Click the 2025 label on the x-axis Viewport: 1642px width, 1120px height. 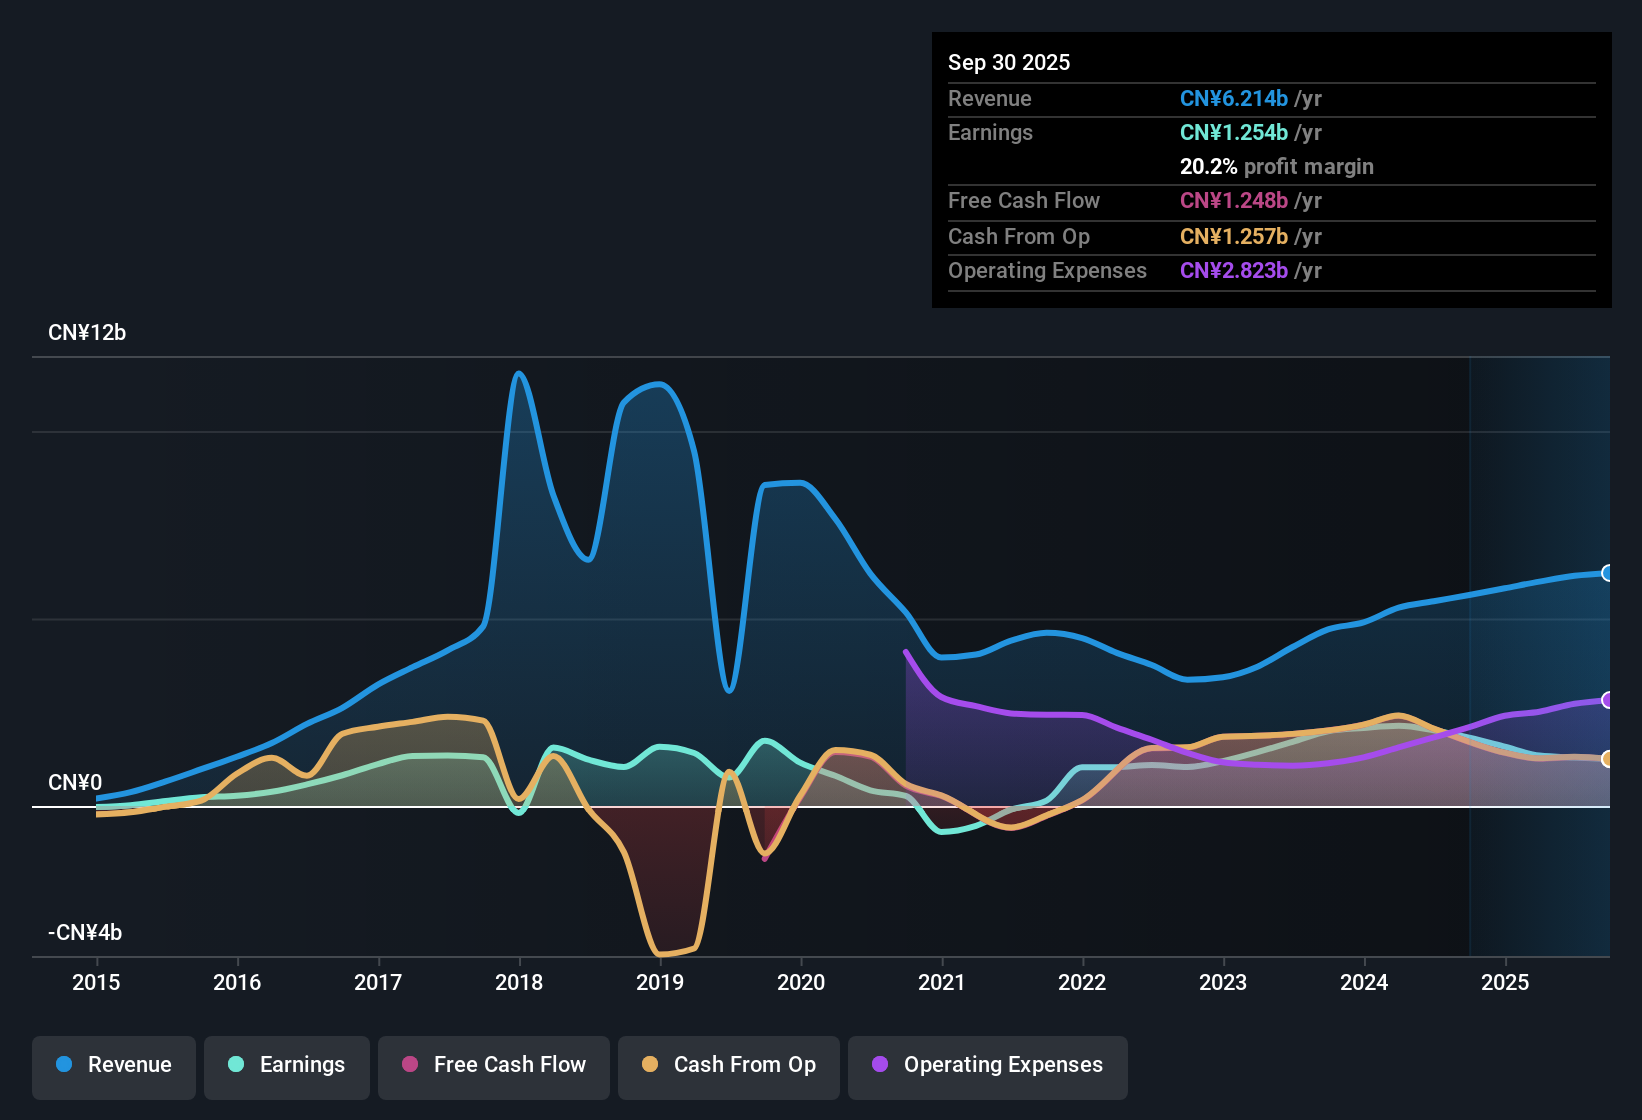point(1506,983)
